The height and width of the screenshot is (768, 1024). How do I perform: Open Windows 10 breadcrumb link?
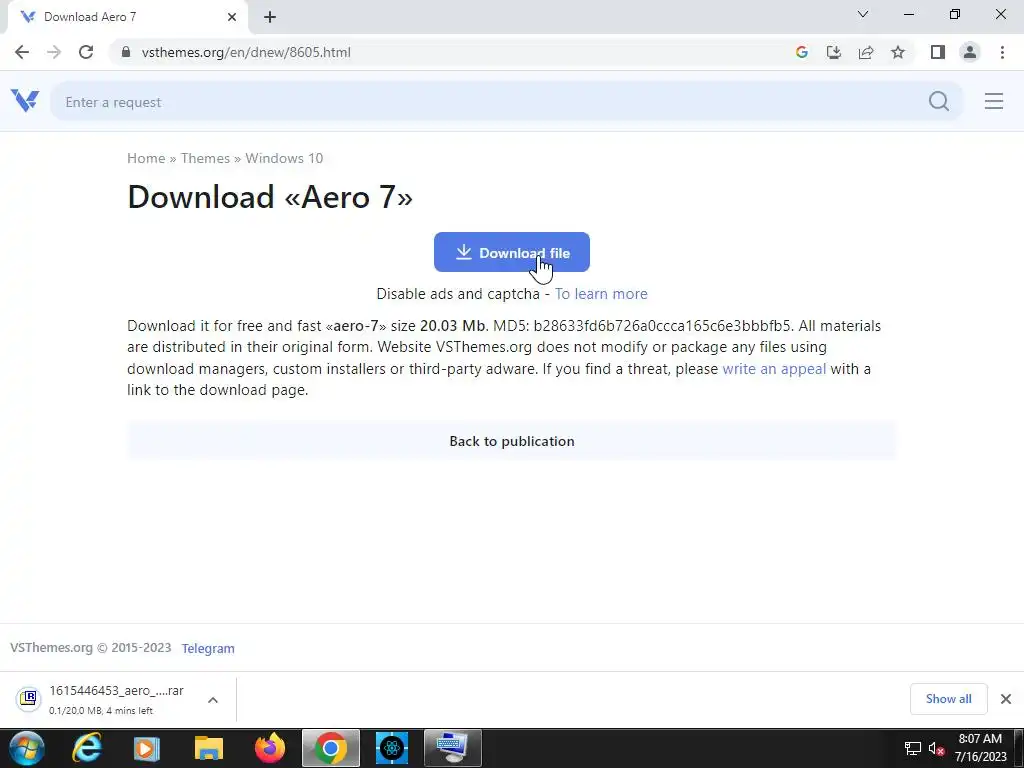point(284,158)
